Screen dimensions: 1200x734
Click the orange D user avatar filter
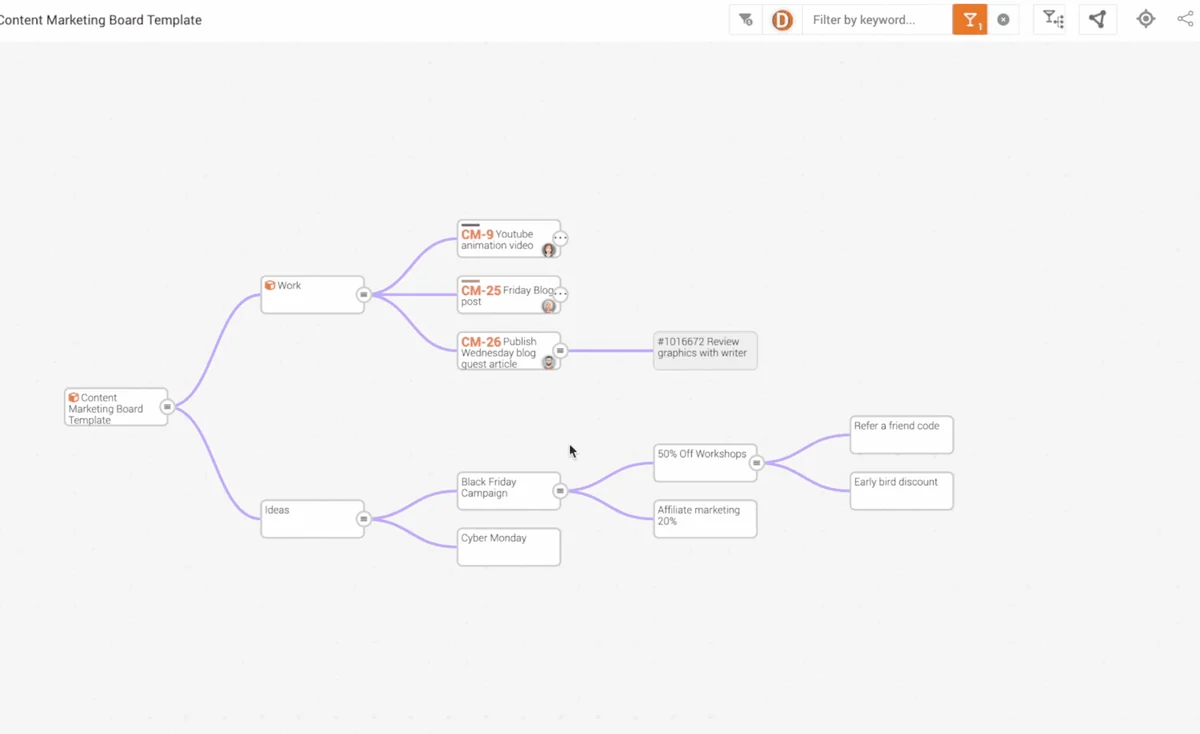[x=782, y=20]
